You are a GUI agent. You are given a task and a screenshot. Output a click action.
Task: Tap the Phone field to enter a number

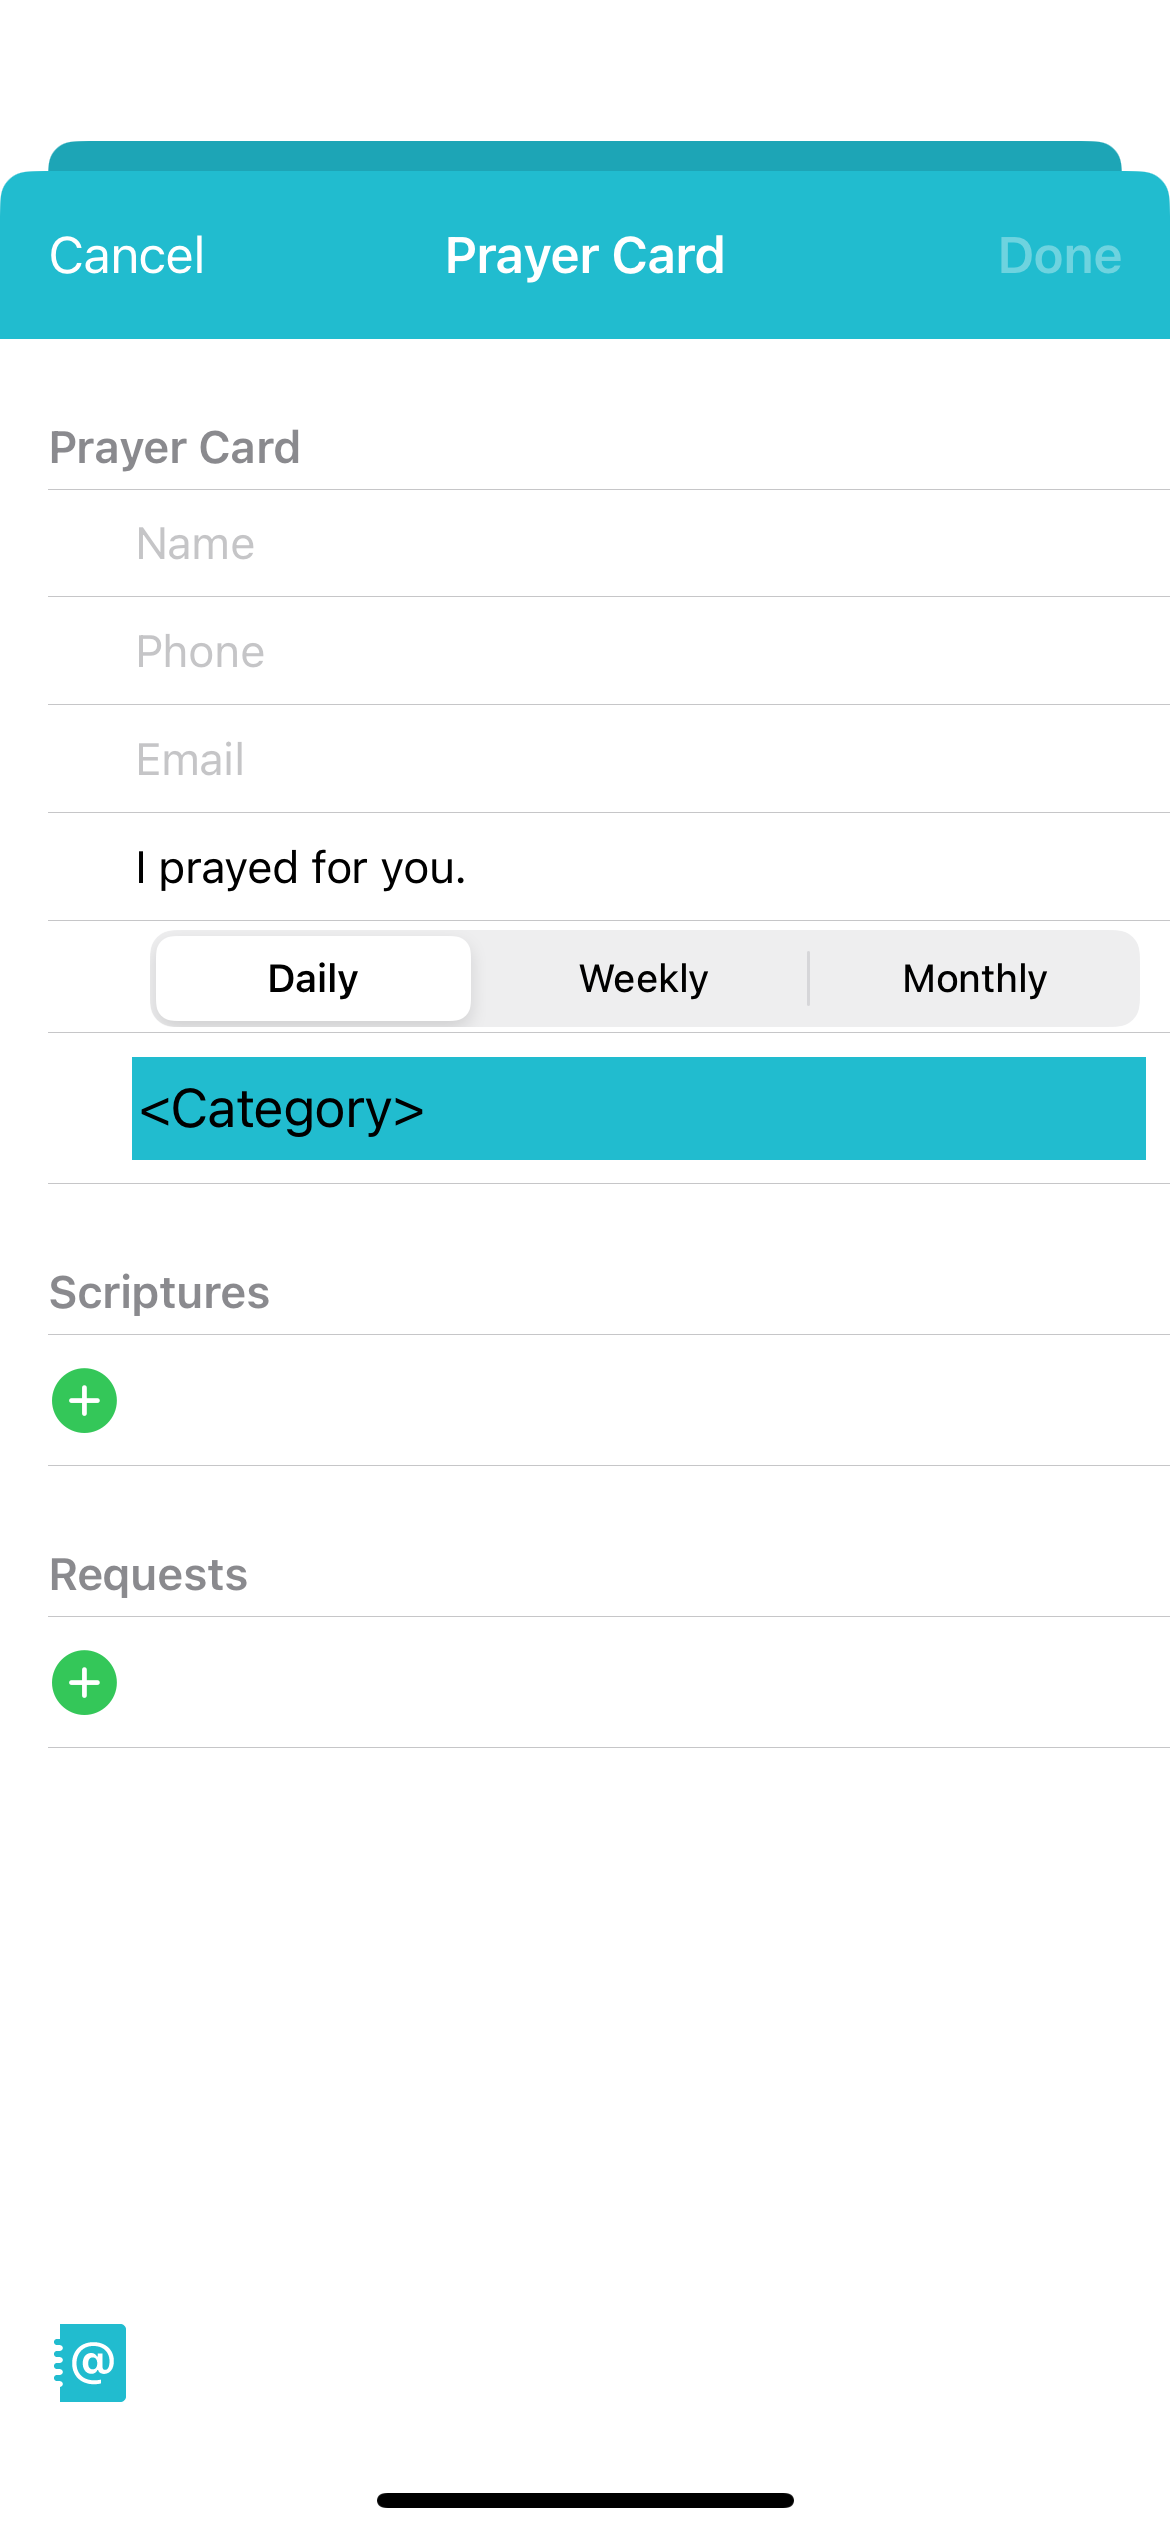(600, 651)
